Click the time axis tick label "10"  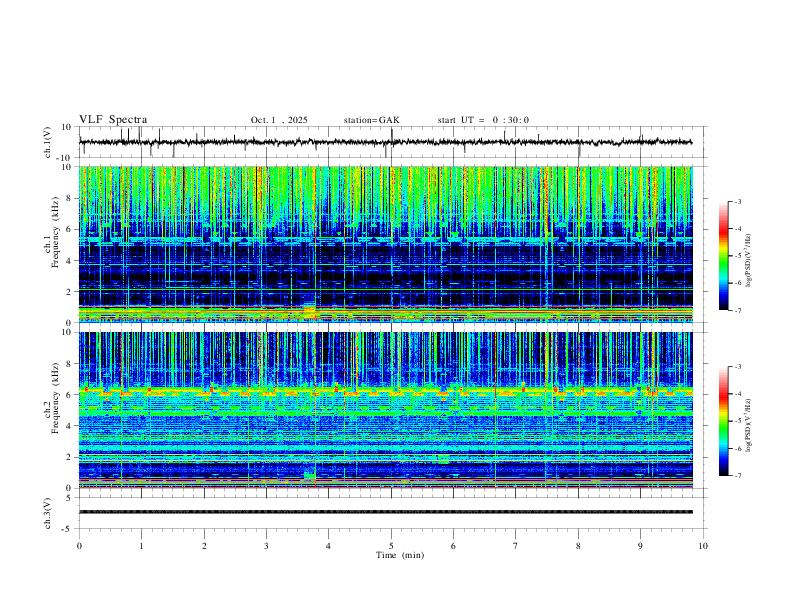(x=703, y=546)
